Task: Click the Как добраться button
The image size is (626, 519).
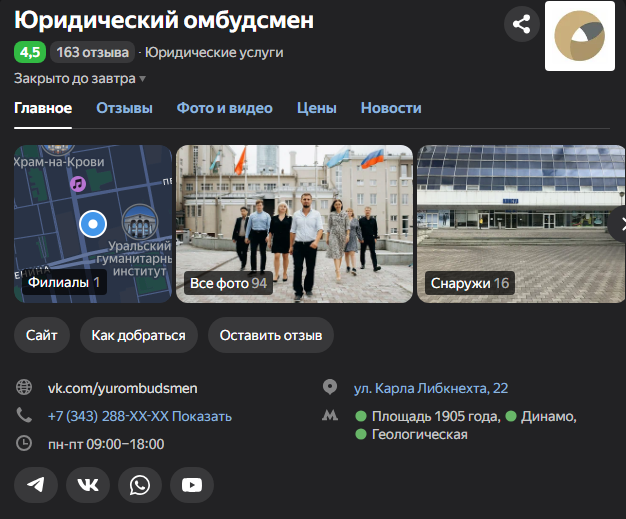Action: point(139,335)
